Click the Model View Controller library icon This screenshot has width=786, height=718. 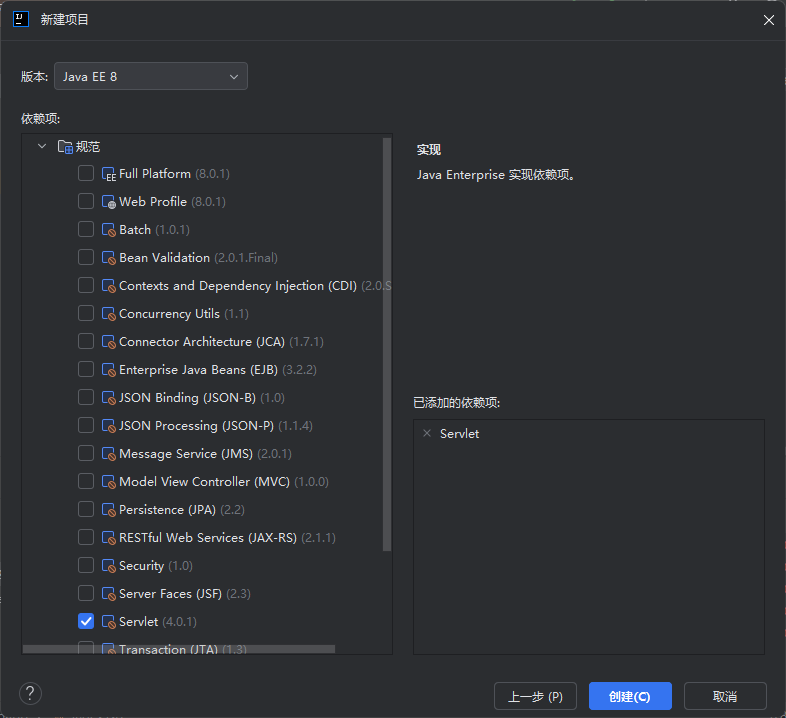(x=109, y=482)
